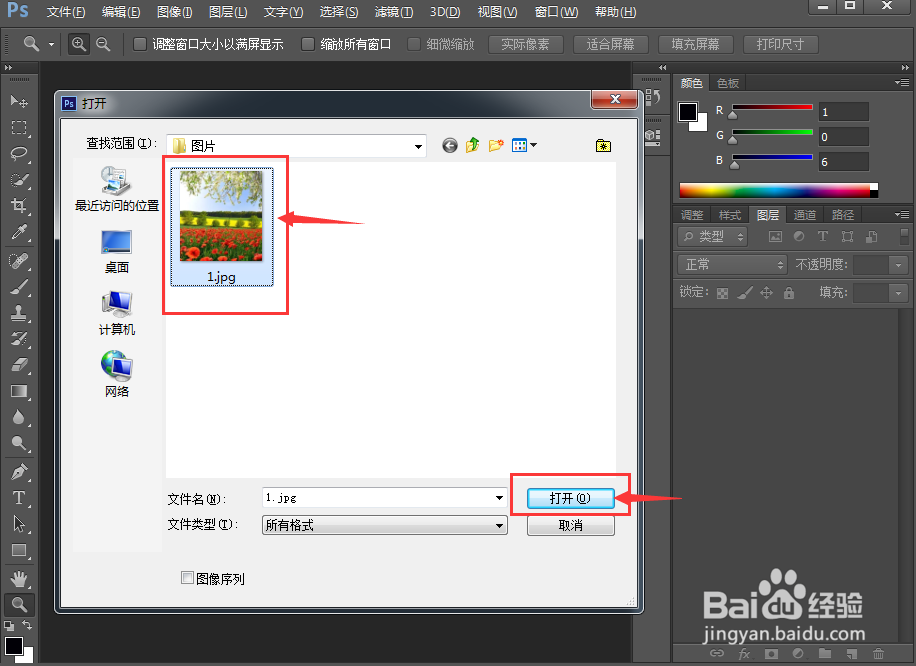Select the Crop tool

19,205
